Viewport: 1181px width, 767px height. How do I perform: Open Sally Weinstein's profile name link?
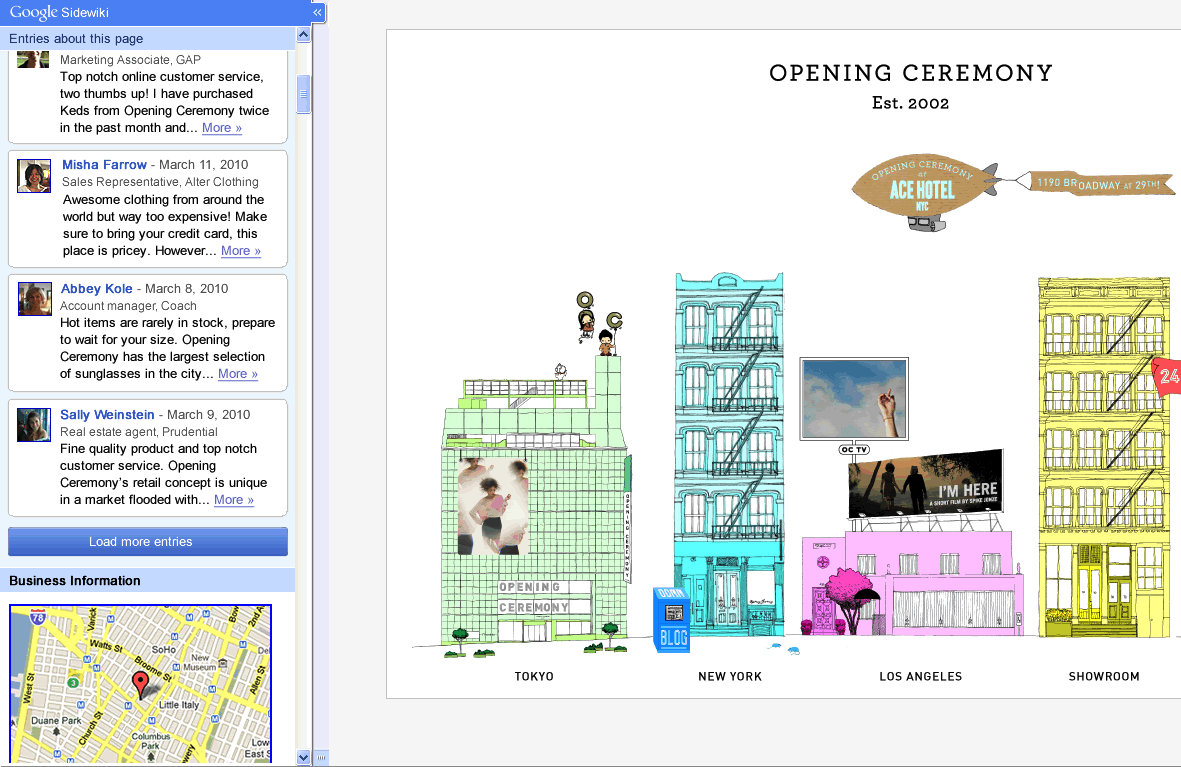tap(107, 414)
